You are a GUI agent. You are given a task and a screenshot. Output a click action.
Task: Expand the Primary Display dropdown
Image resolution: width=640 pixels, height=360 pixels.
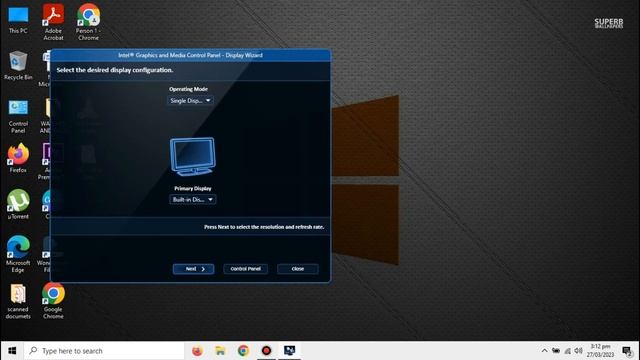[193, 200]
